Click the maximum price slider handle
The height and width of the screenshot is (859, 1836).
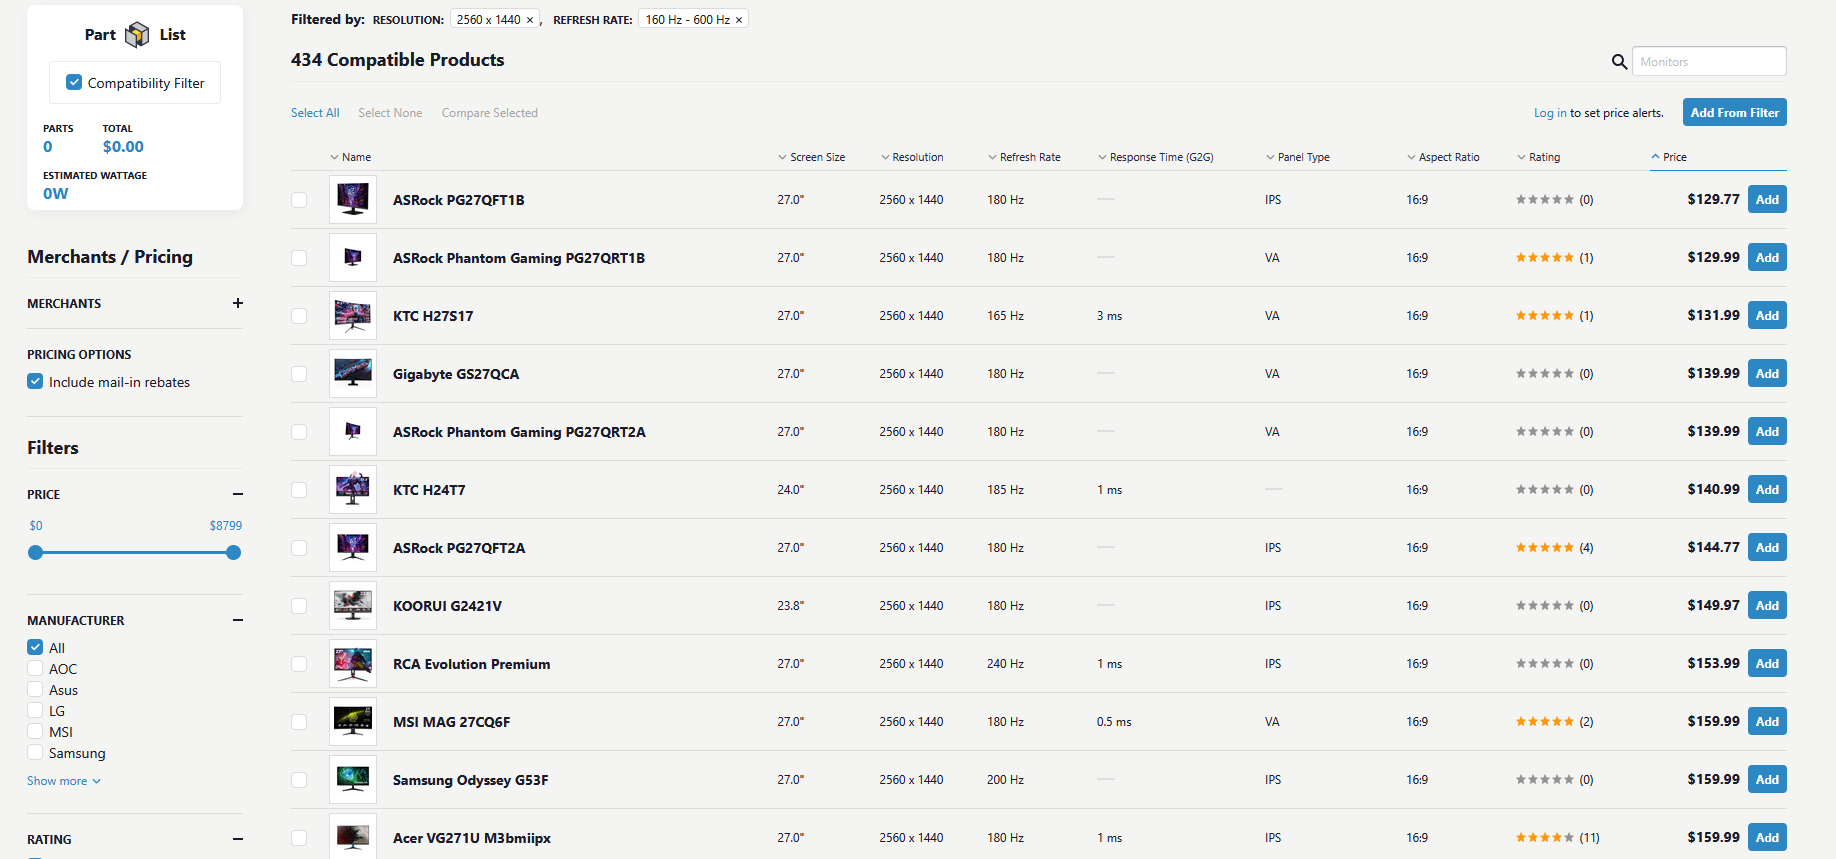pyautogui.click(x=234, y=552)
